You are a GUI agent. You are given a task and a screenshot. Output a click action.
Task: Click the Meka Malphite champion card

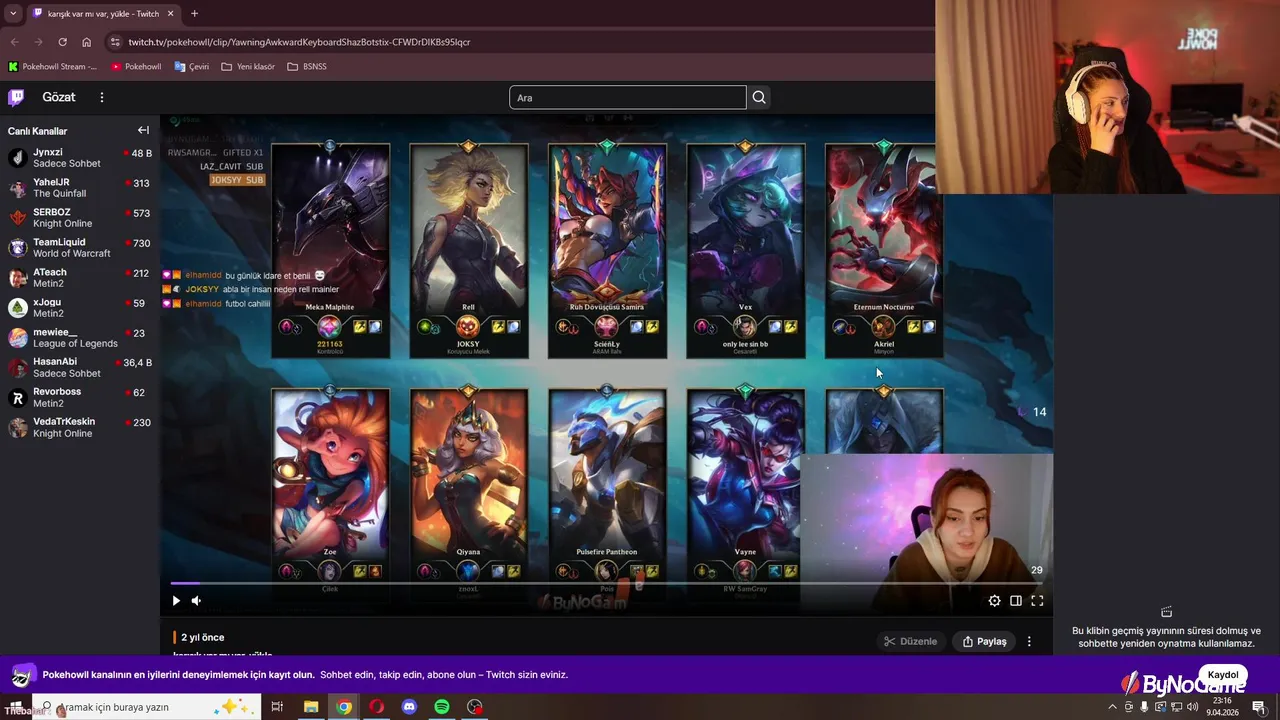click(x=330, y=250)
